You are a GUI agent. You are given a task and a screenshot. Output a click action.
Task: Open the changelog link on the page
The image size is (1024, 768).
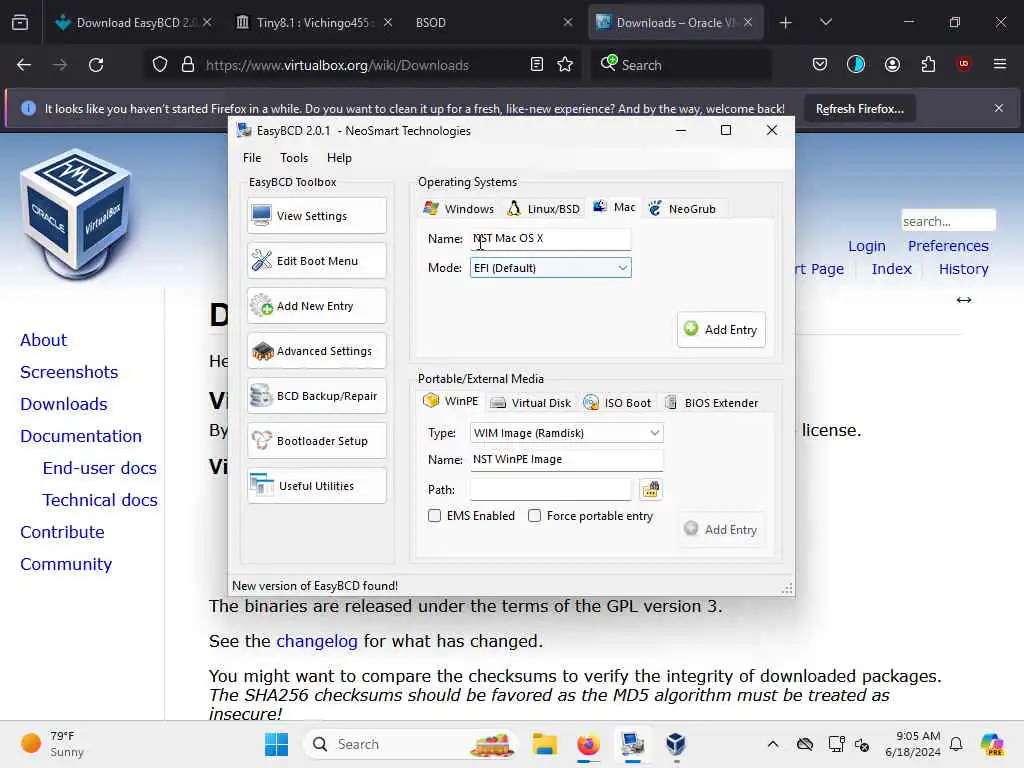point(317,641)
